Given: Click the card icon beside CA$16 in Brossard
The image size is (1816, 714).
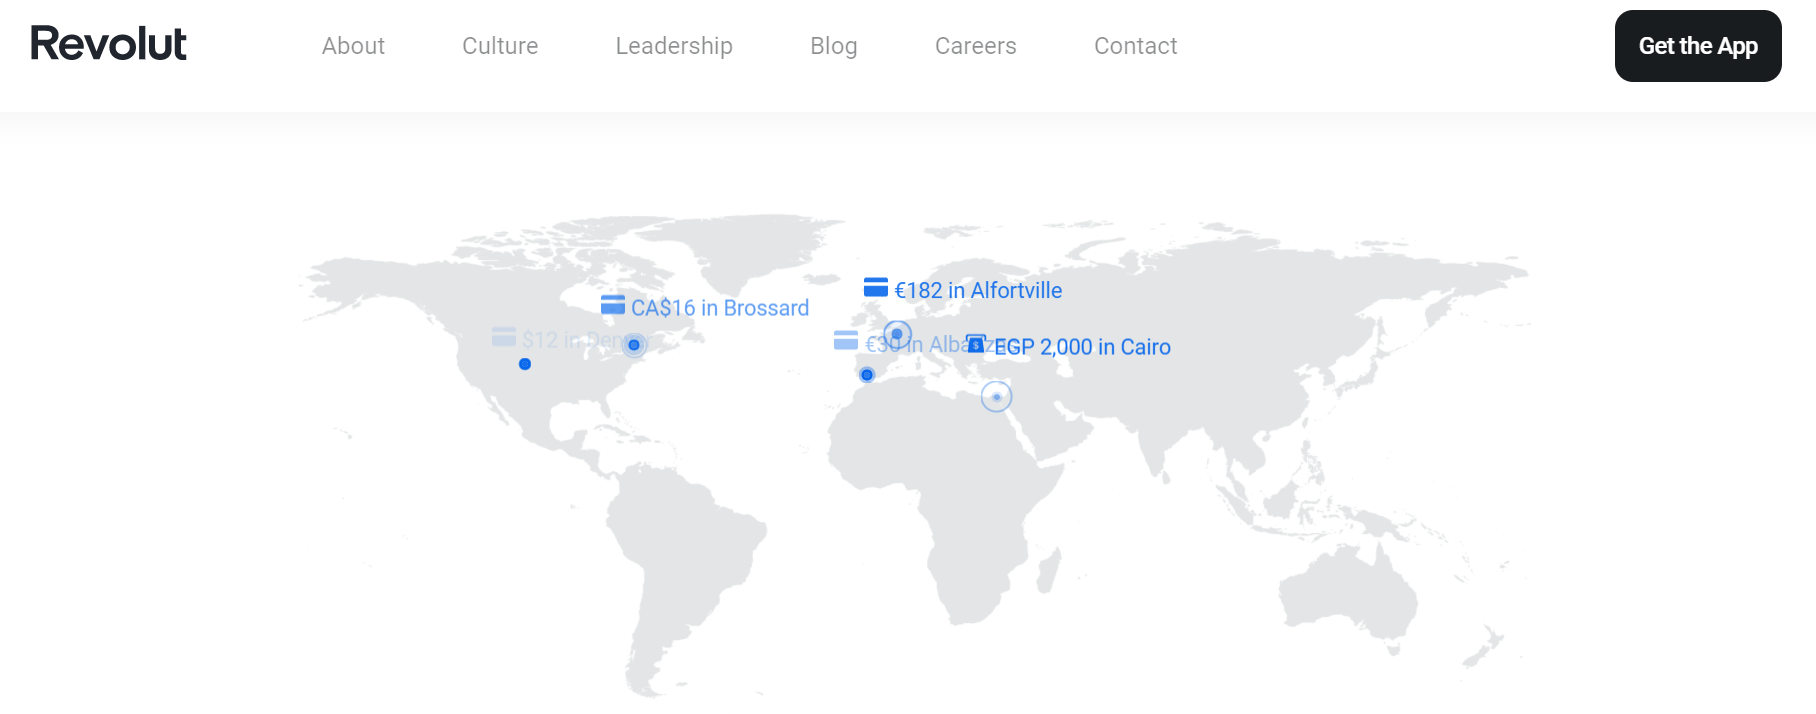Looking at the screenshot, I should [614, 307].
